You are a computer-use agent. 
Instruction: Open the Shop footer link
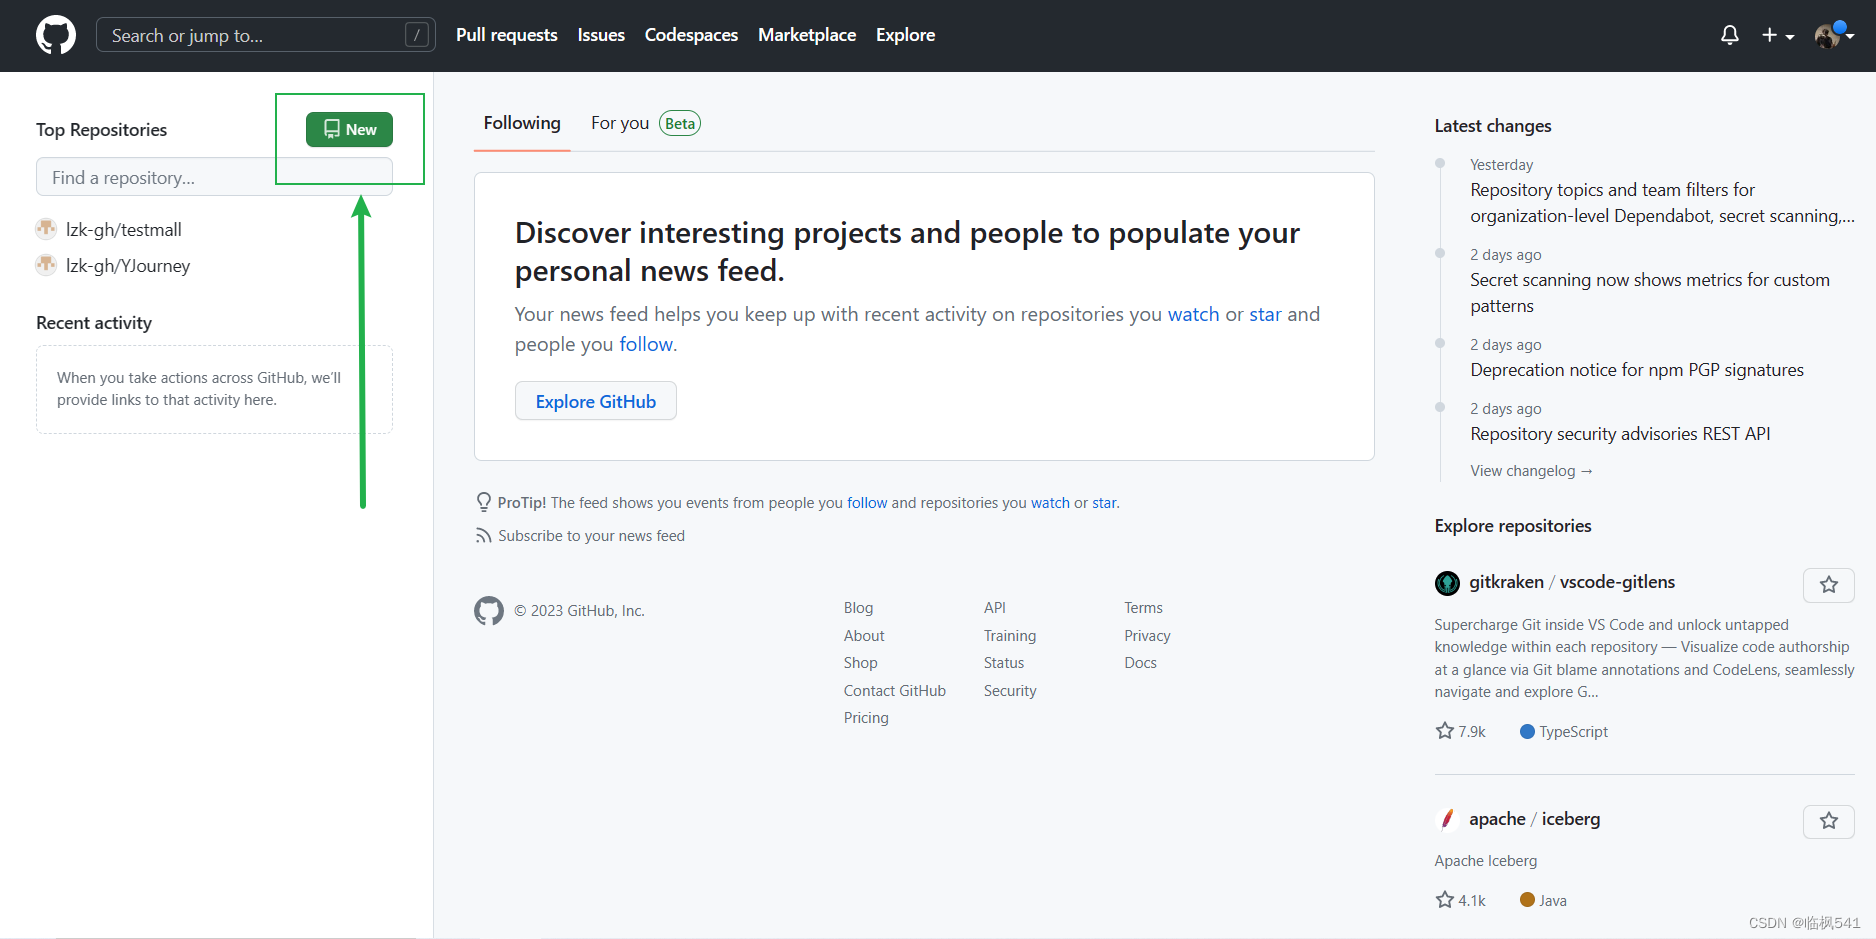pyautogui.click(x=860, y=663)
